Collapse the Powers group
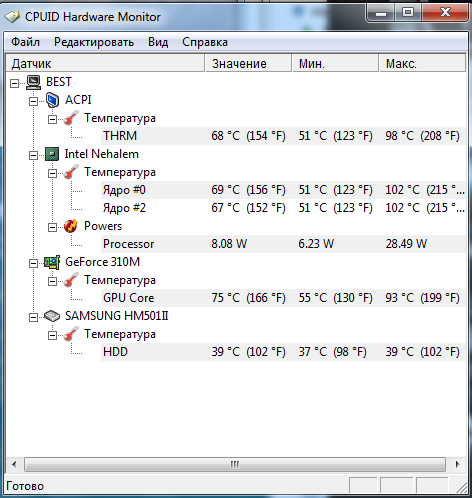The width and height of the screenshot is (472, 498). click(52, 227)
